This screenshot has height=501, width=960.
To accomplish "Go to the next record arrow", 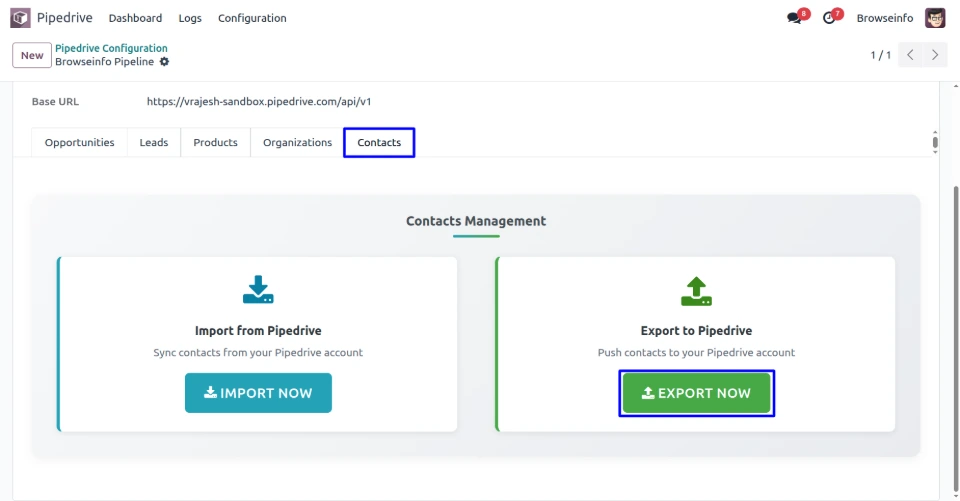I will pos(935,55).
